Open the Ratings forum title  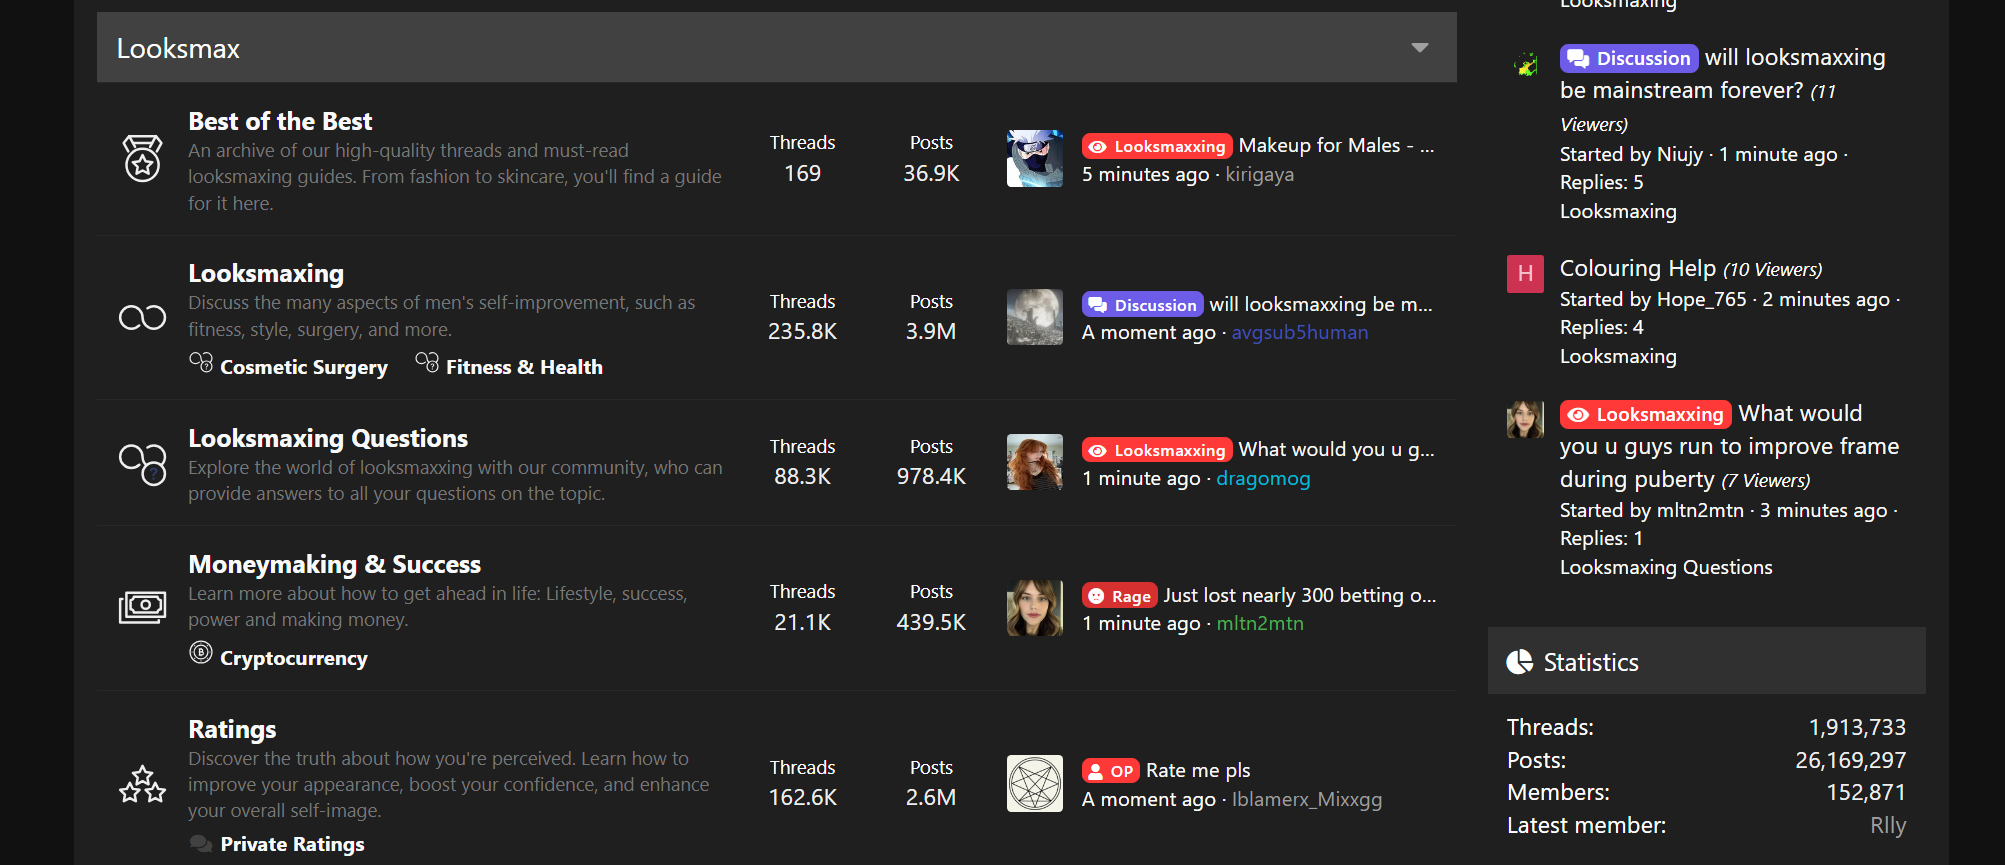[x=232, y=729]
